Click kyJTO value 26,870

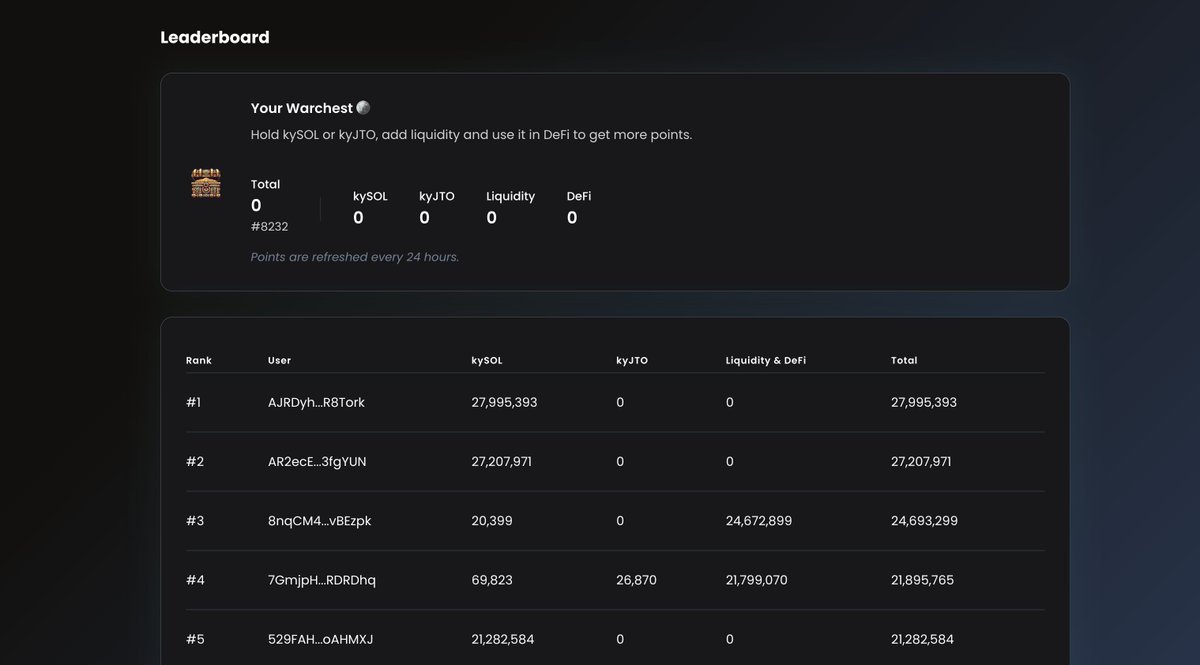point(636,580)
